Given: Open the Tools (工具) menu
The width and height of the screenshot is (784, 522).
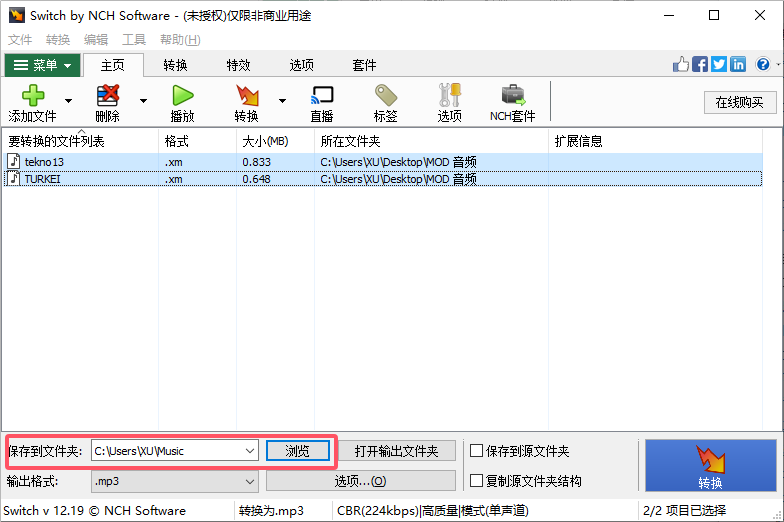Looking at the screenshot, I should 134,40.
